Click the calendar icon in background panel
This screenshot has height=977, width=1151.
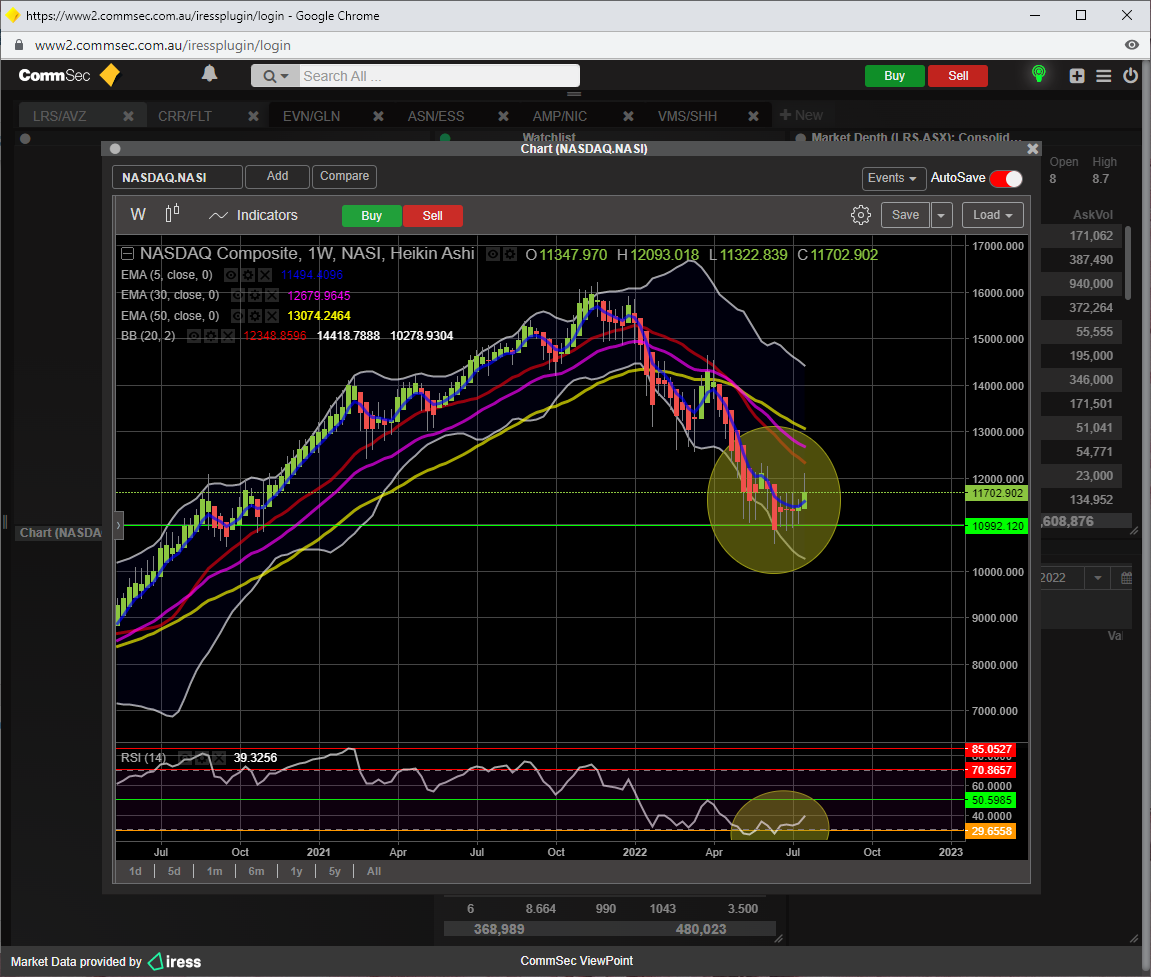[x=1126, y=578]
